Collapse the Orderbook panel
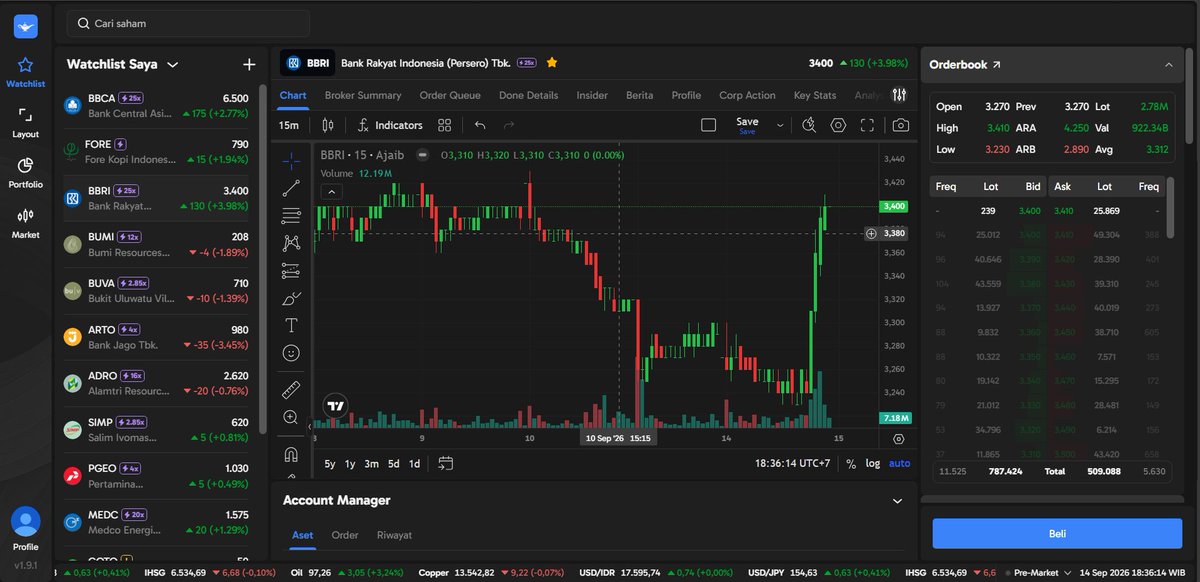This screenshot has width=1200, height=582. coord(1168,65)
